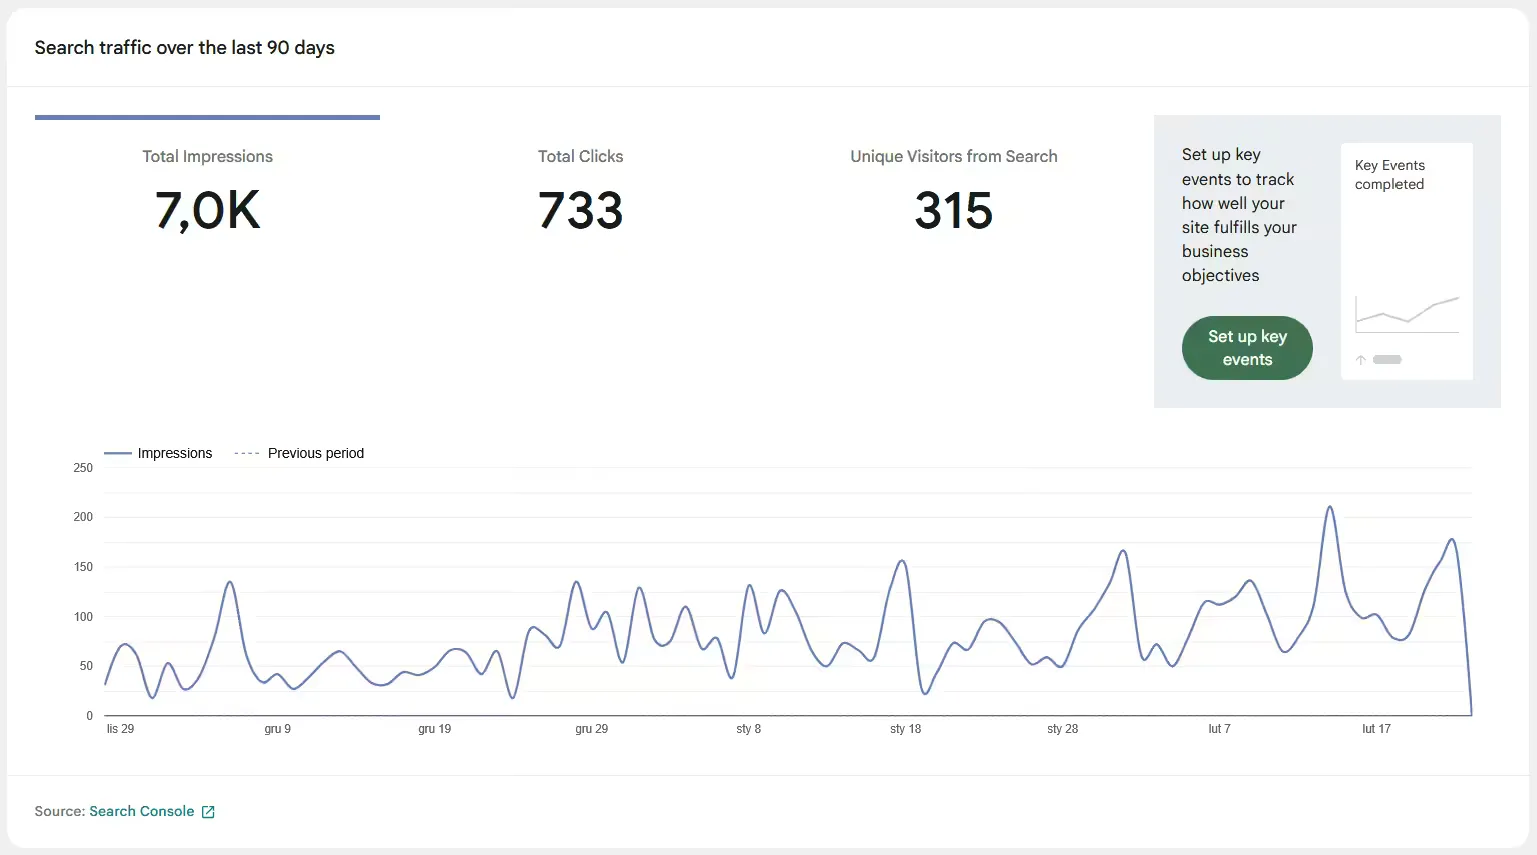Click the lis 29 date label on axis

120,729
